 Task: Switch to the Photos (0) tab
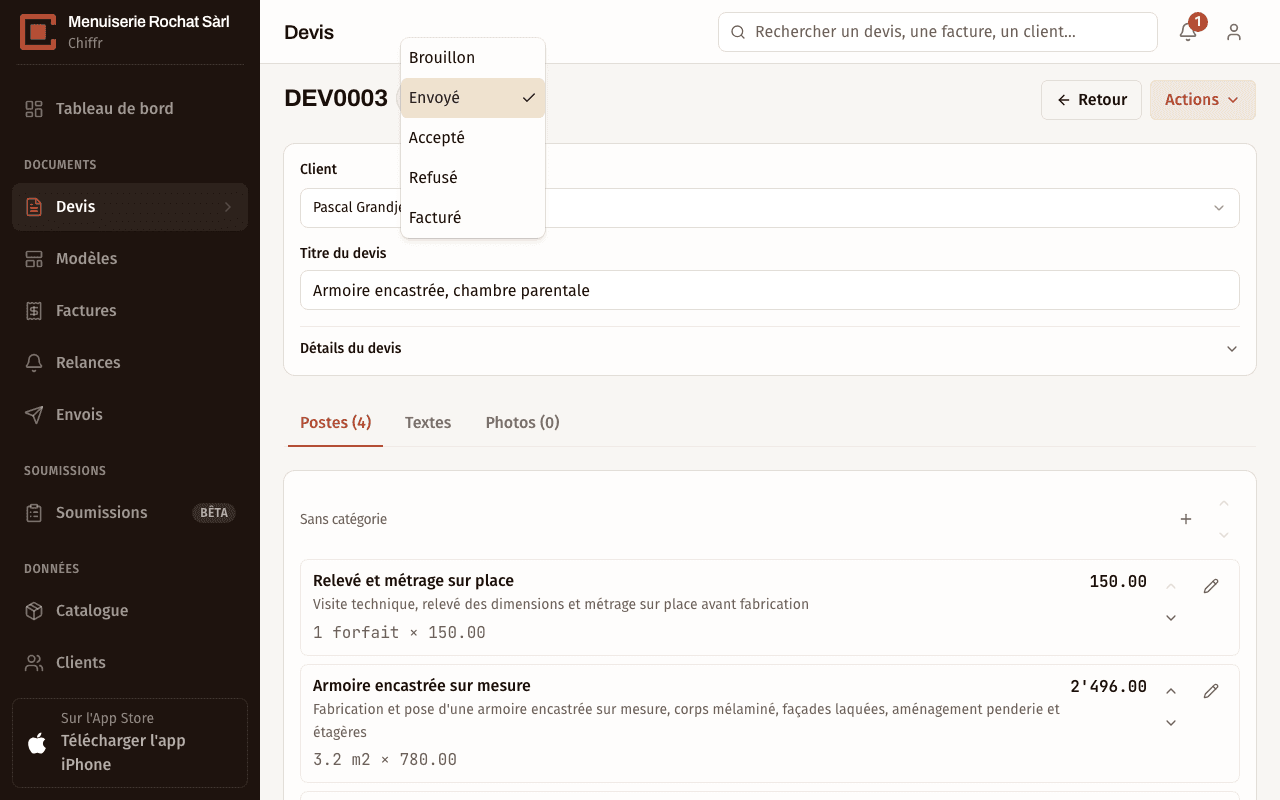coord(522,423)
